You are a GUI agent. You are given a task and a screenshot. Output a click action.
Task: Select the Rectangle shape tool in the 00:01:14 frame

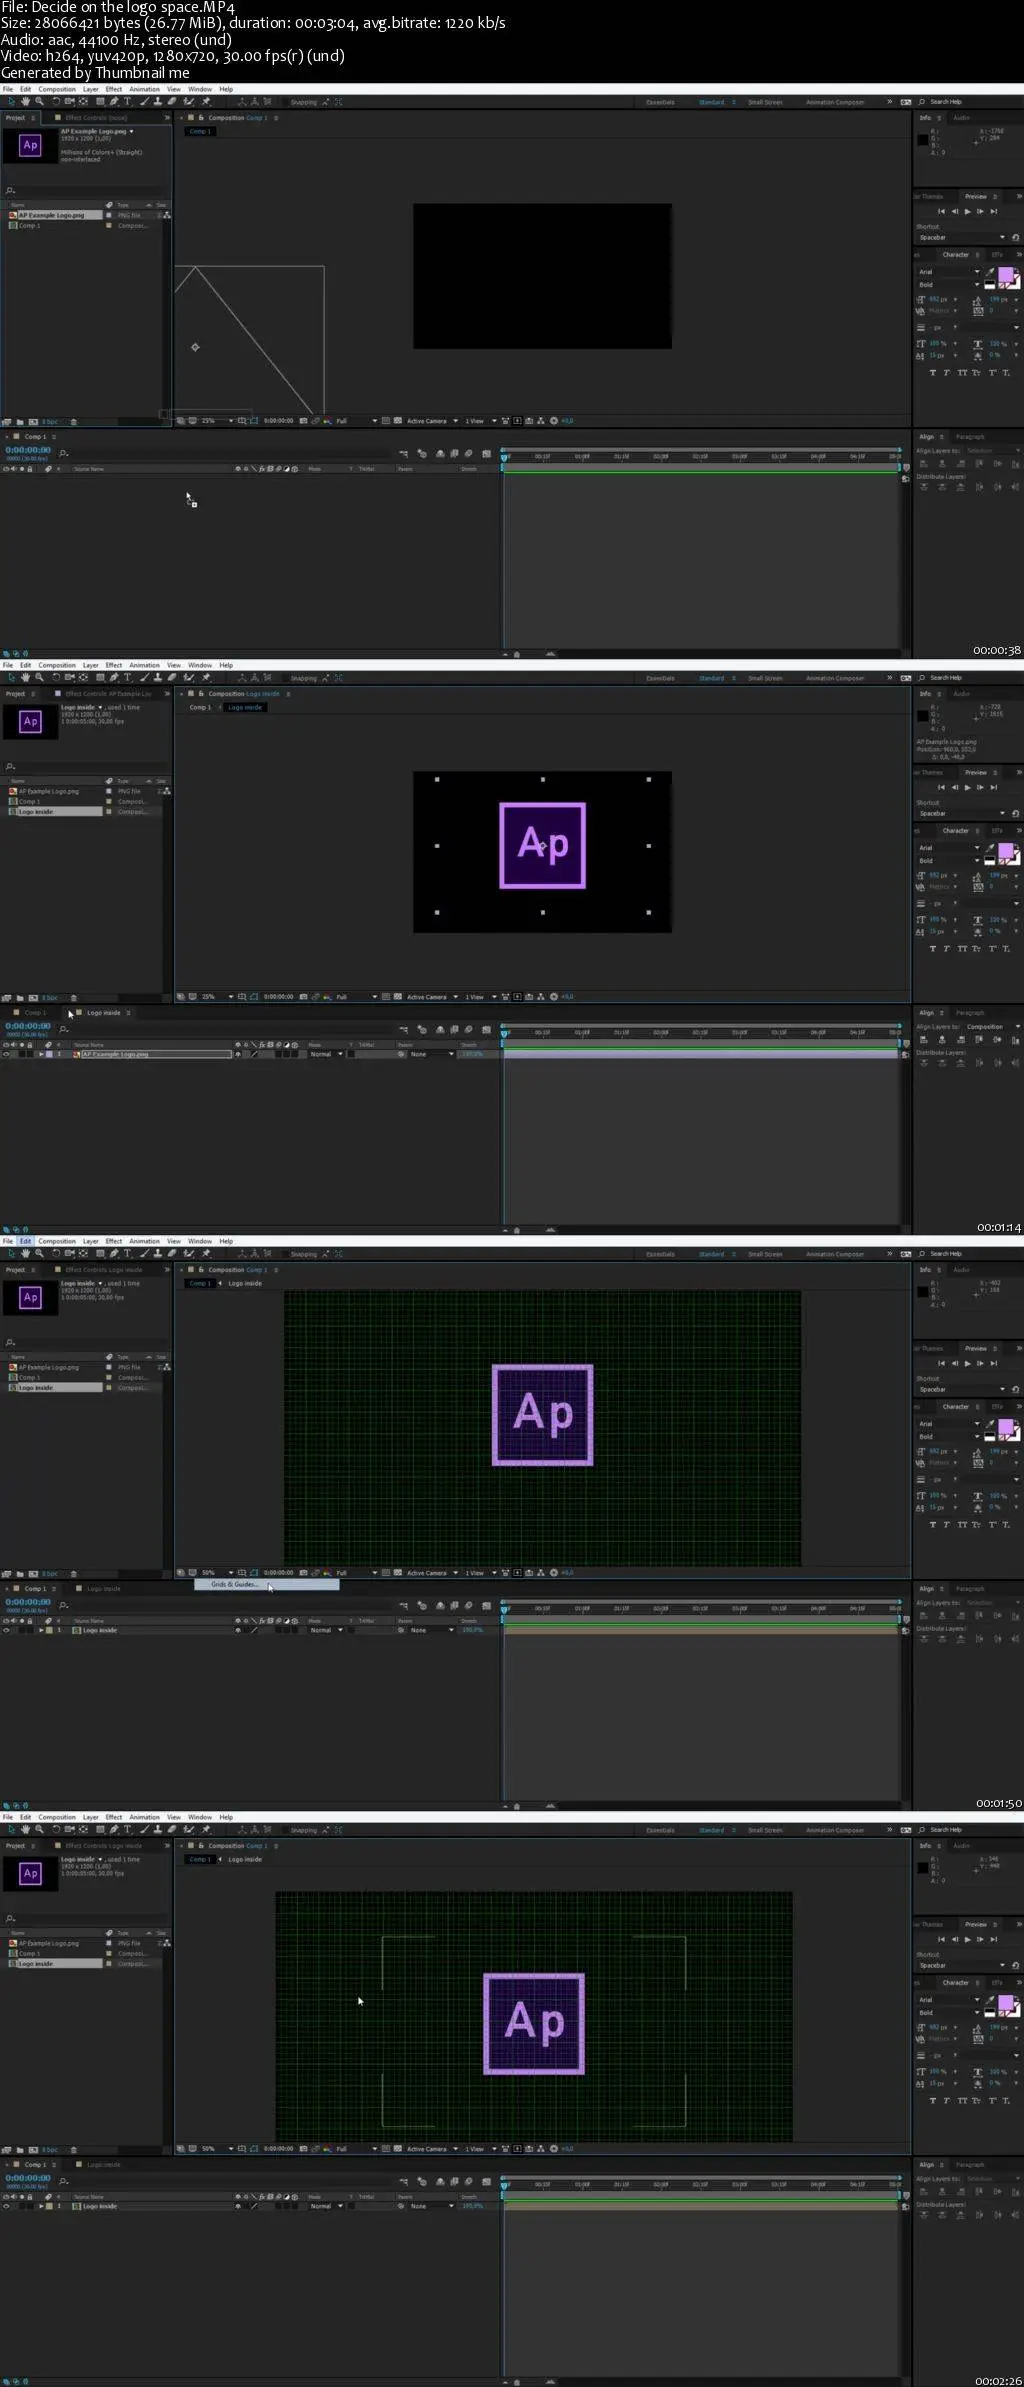(x=100, y=677)
